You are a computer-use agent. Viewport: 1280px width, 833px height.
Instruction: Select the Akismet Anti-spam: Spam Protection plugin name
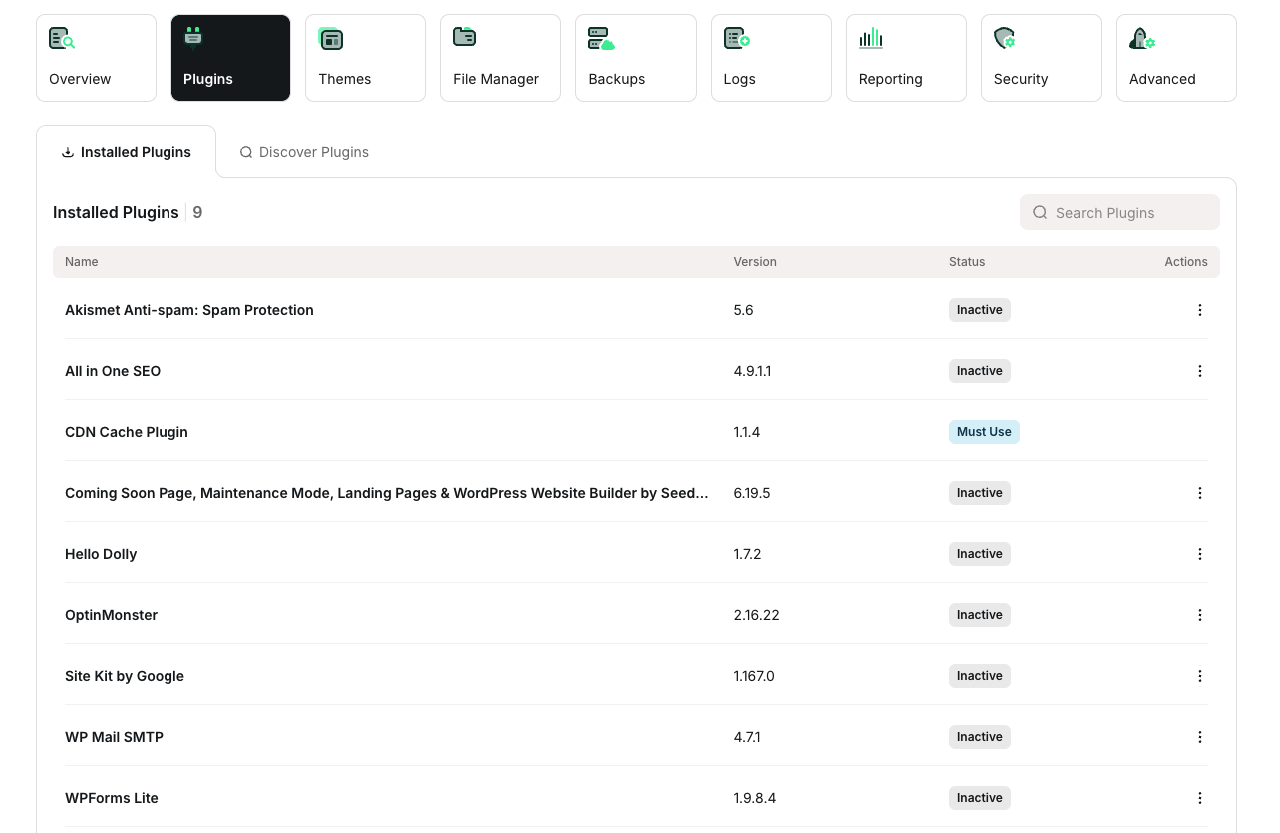189,310
